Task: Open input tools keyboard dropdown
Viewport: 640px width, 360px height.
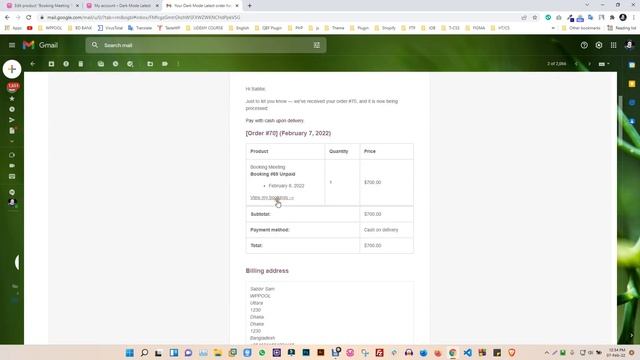Action: coord(604,64)
